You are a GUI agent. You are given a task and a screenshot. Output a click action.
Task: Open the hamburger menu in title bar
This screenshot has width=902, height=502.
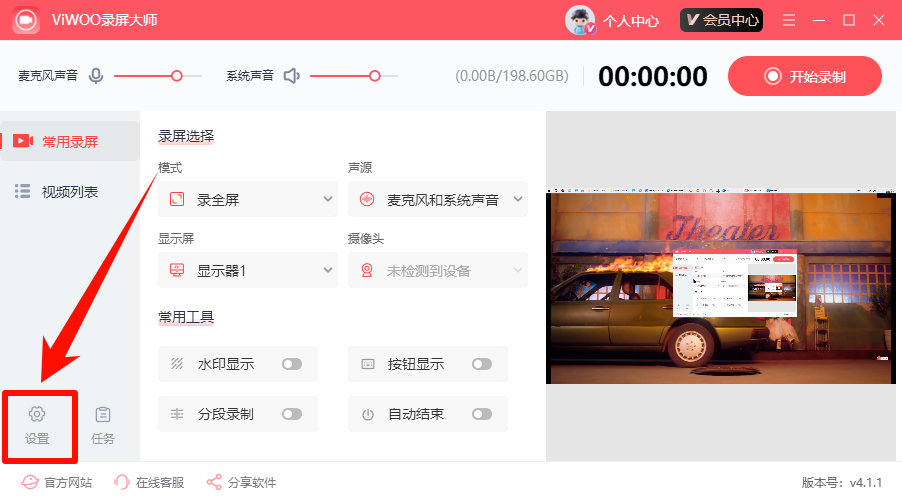click(x=789, y=21)
